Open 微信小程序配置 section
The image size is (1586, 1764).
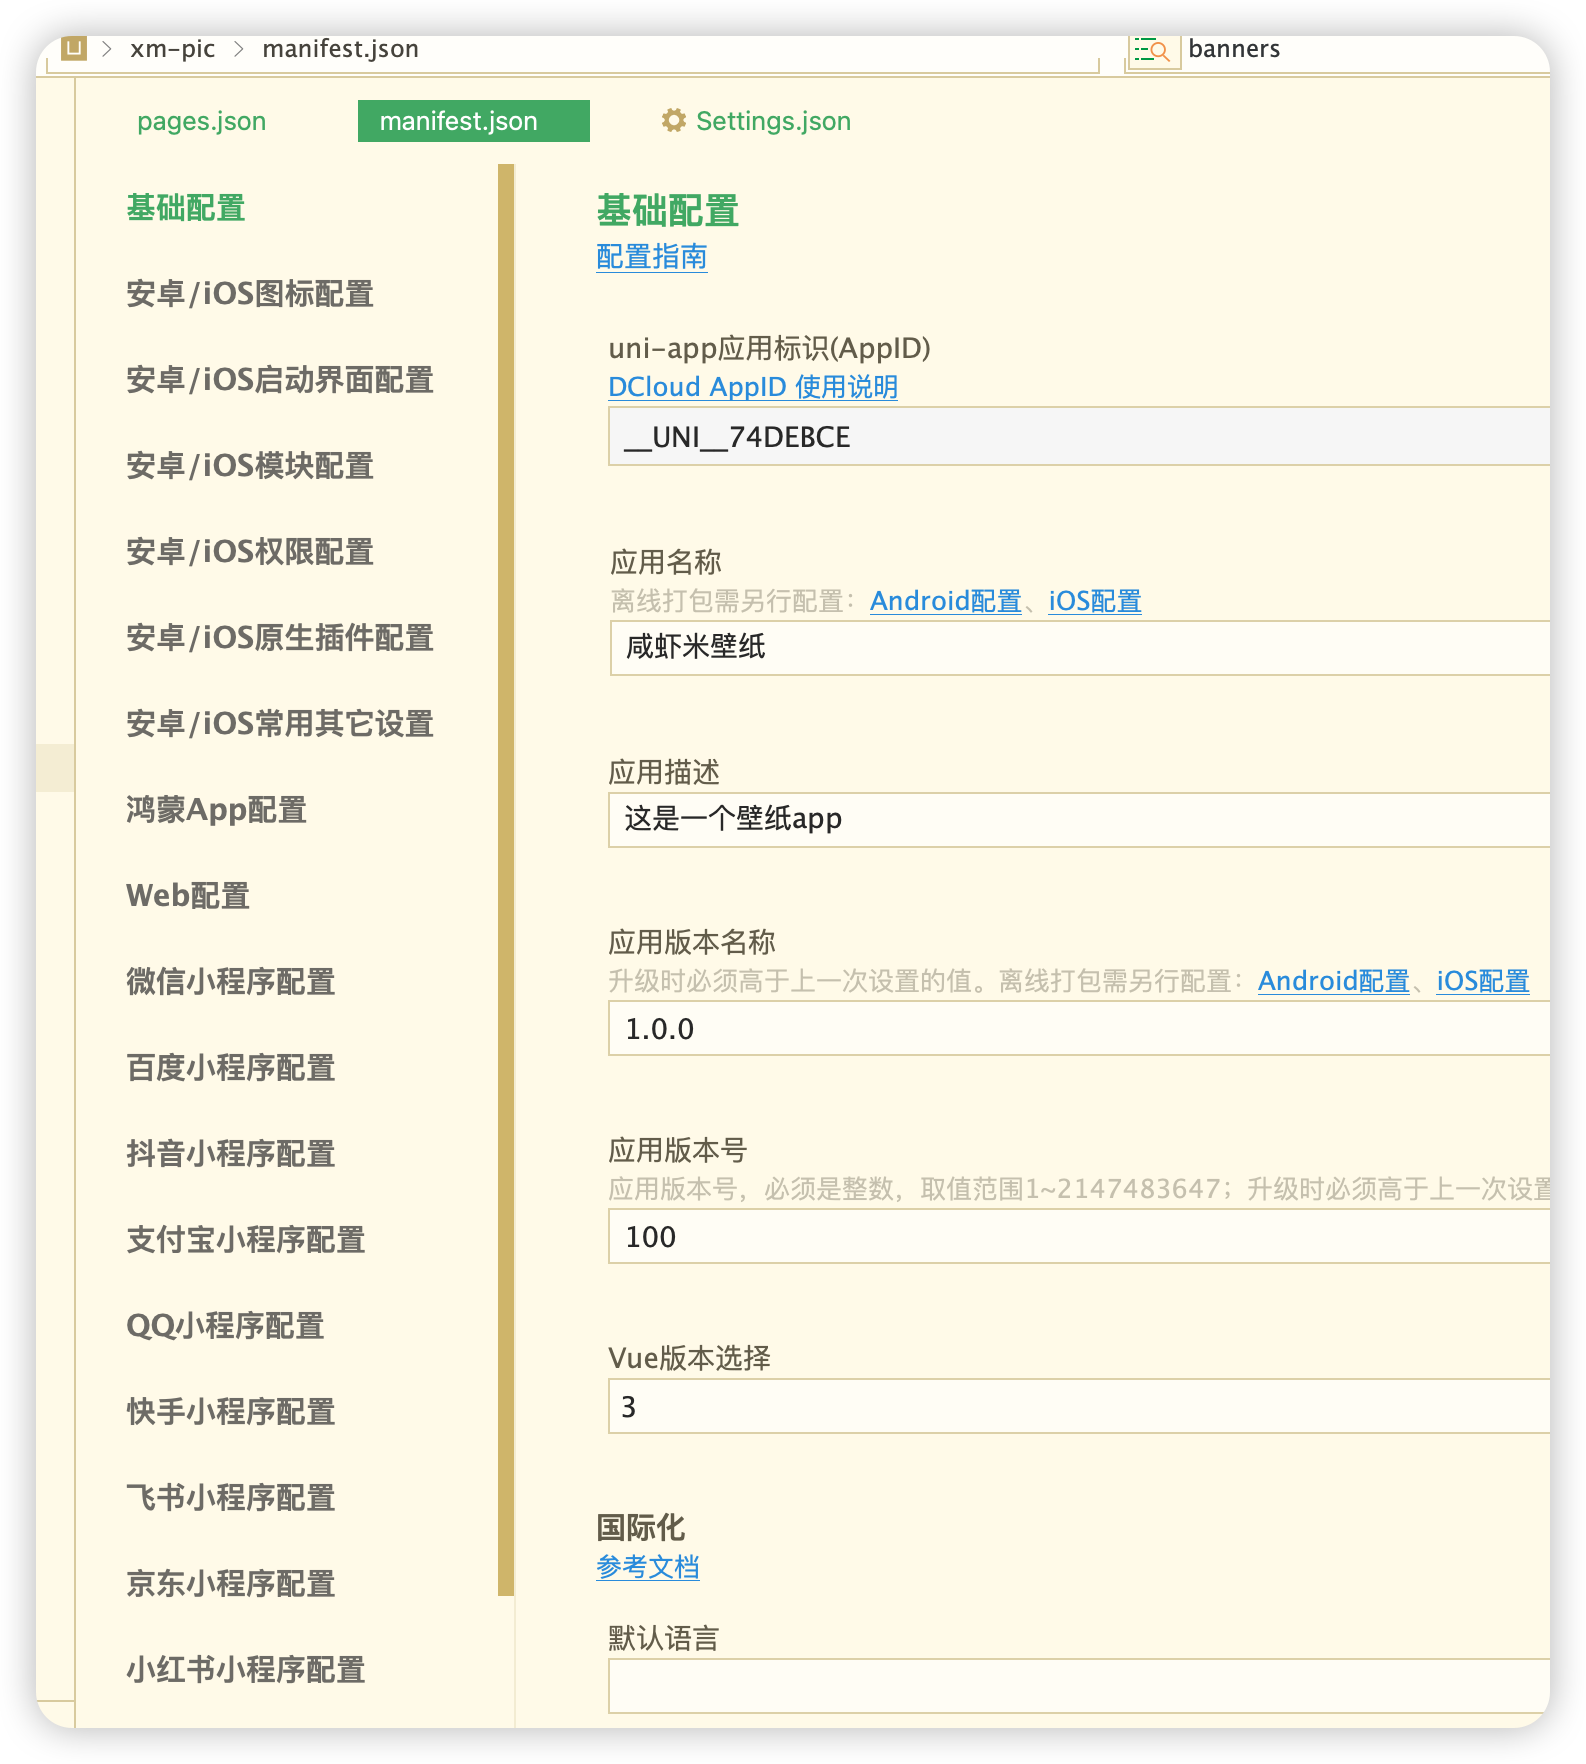(x=231, y=982)
